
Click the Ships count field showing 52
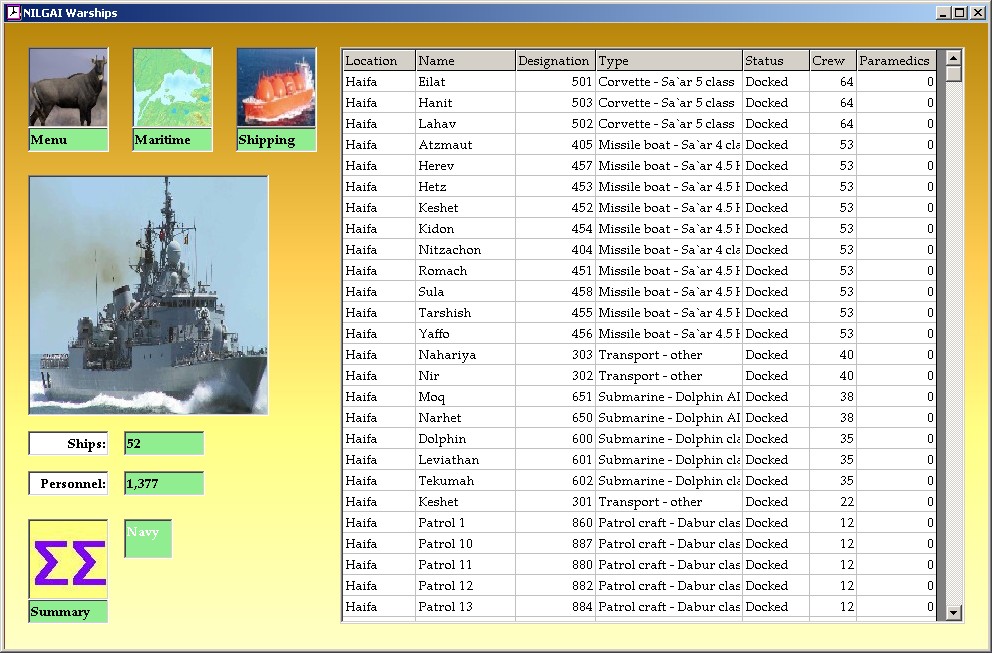tap(164, 444)
